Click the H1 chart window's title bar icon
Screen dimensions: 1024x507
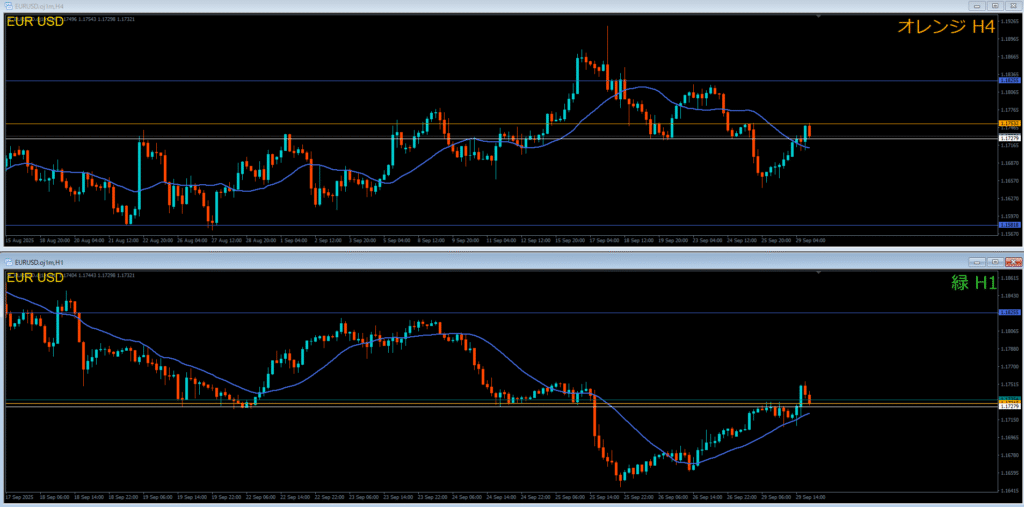(7, 261)
